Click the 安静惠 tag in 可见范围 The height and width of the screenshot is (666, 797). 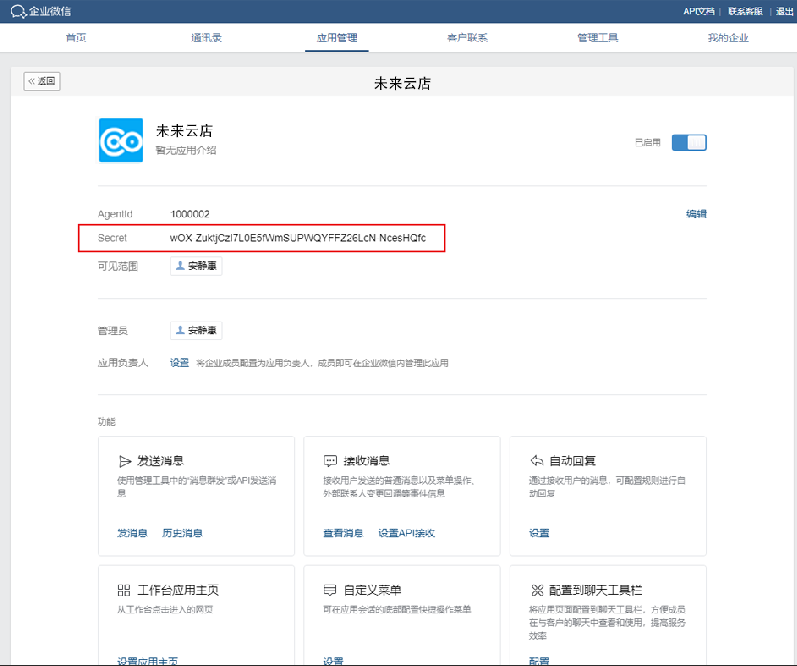tap(196, 266)
